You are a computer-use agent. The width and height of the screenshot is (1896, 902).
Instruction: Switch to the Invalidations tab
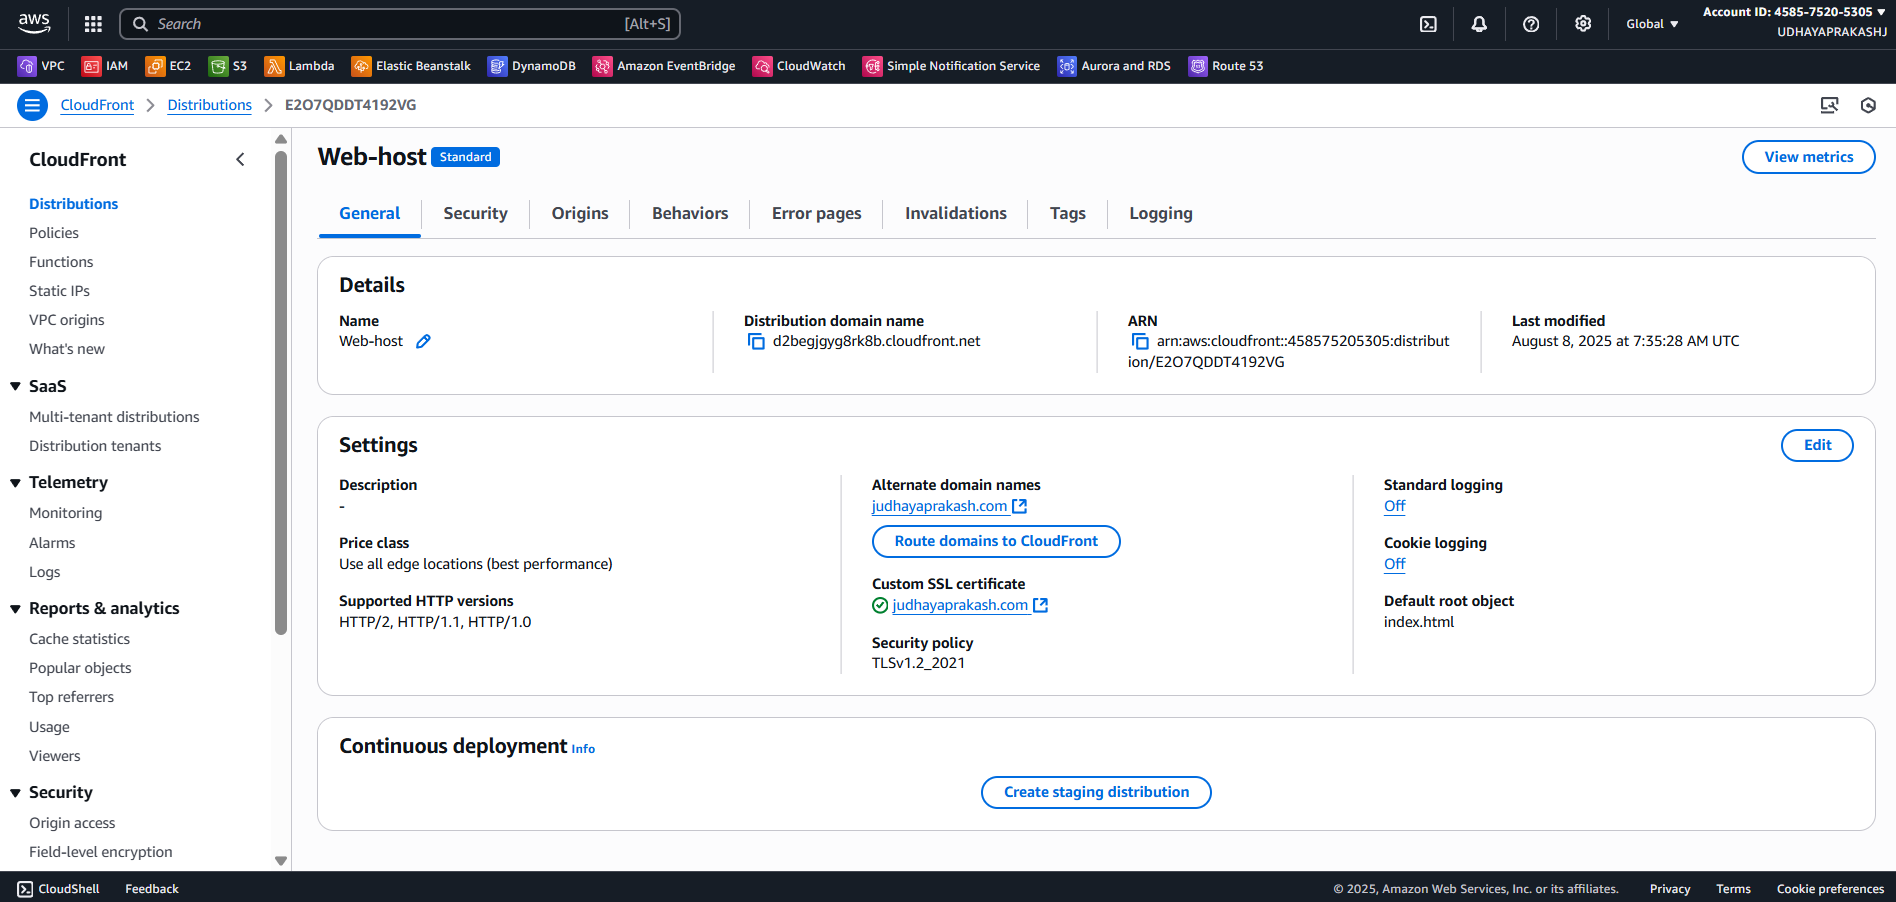[955, 213]
